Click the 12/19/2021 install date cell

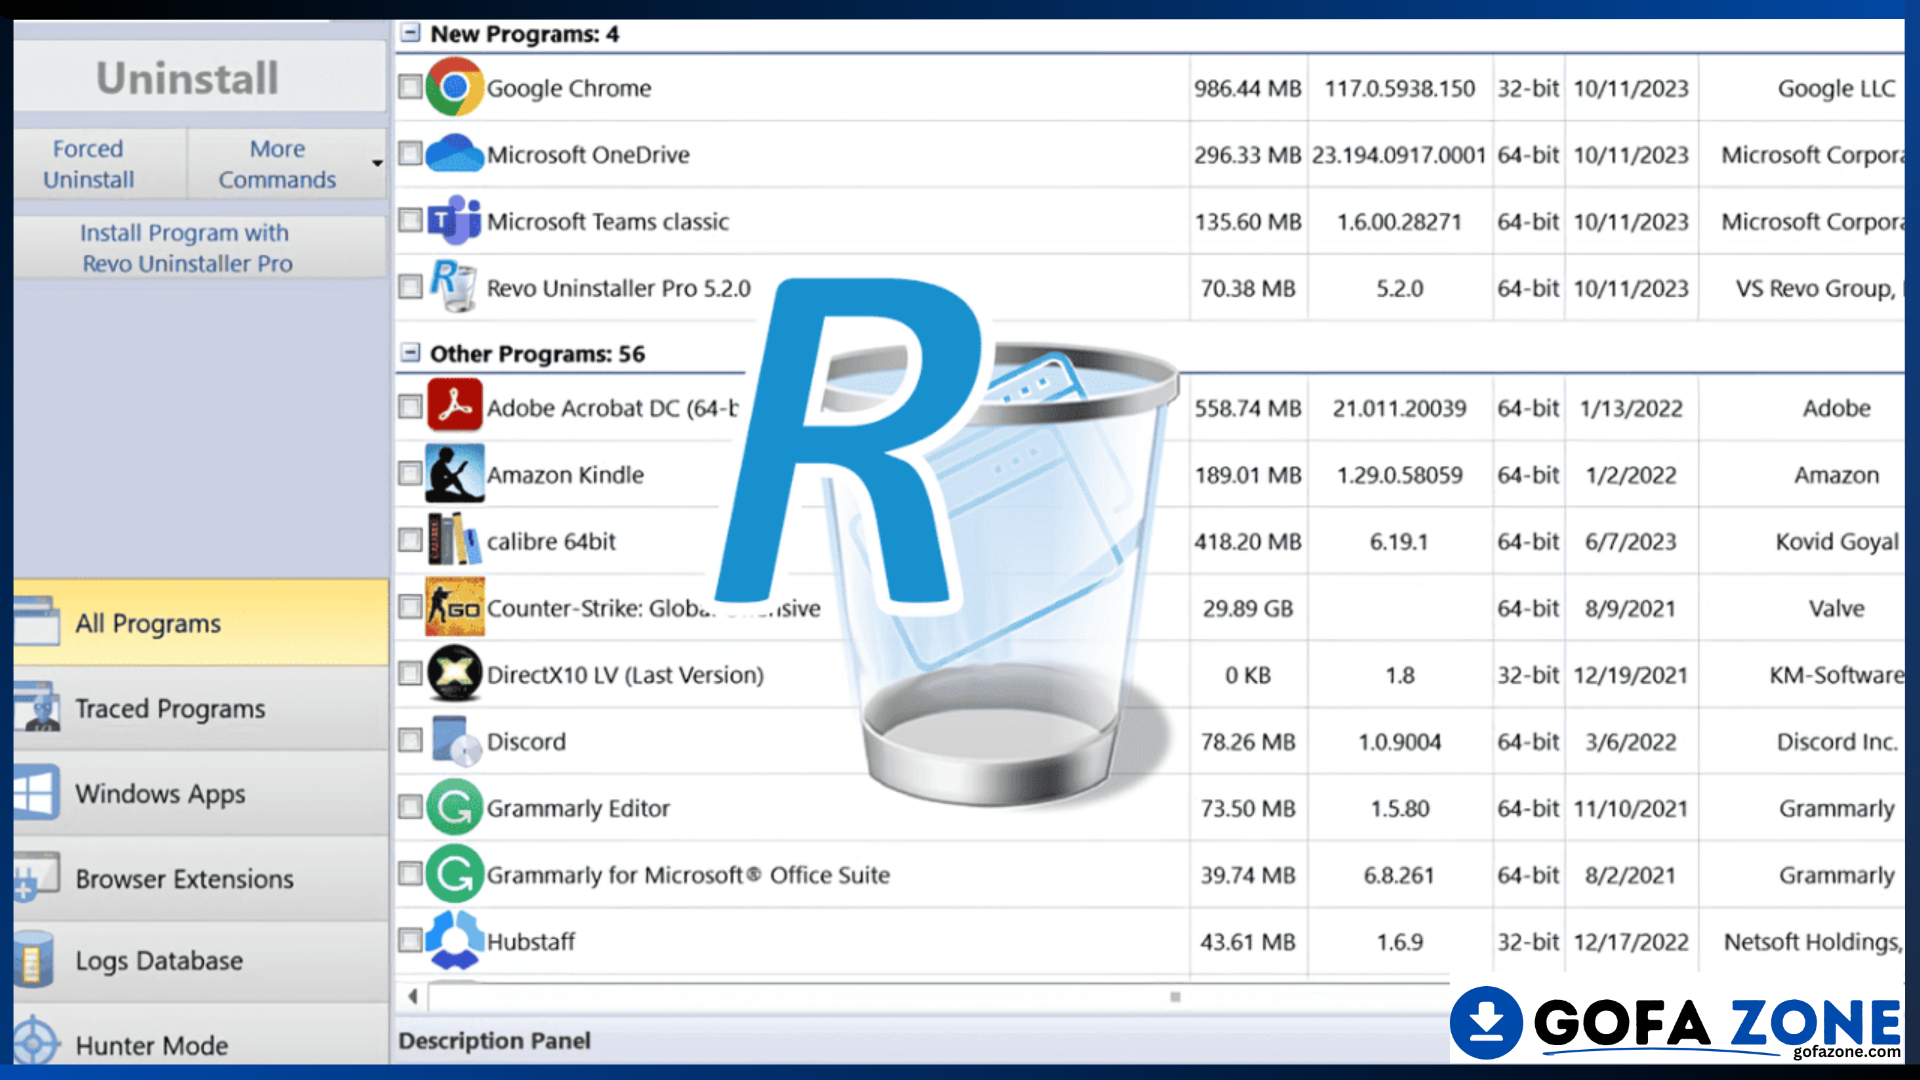[x=1631, y=675]
